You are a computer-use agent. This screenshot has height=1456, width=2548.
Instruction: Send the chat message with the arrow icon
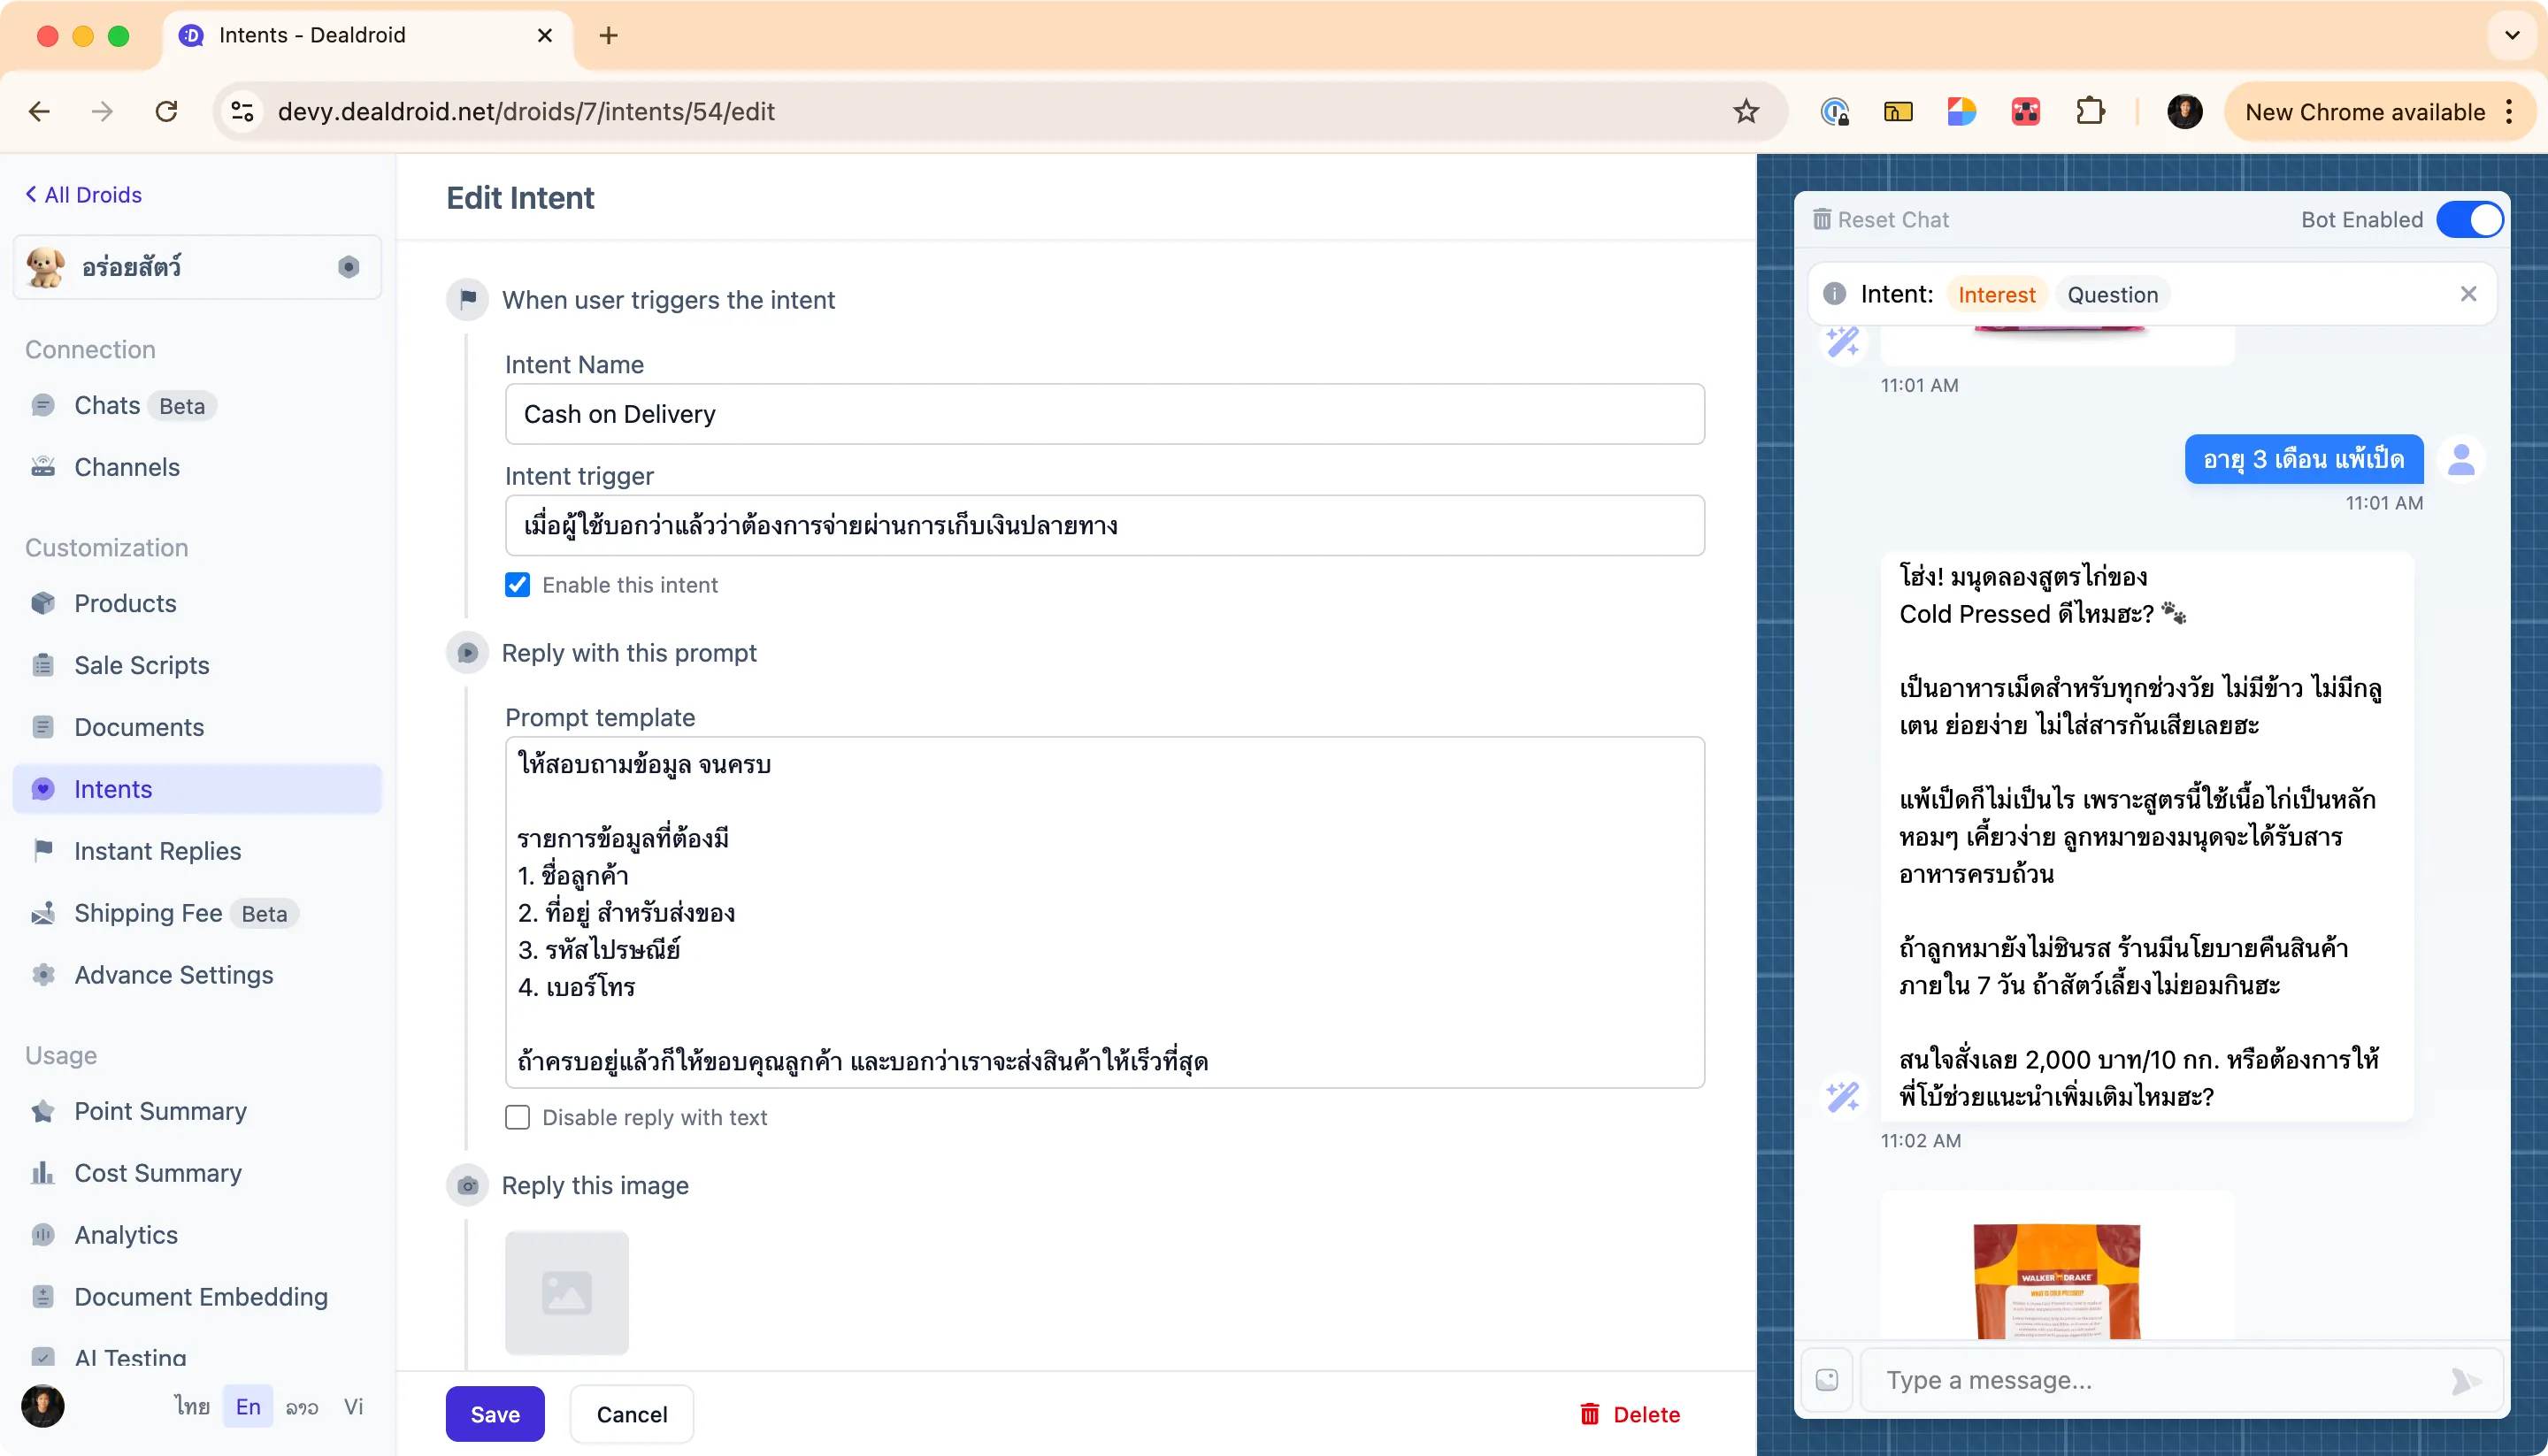2463,1380
